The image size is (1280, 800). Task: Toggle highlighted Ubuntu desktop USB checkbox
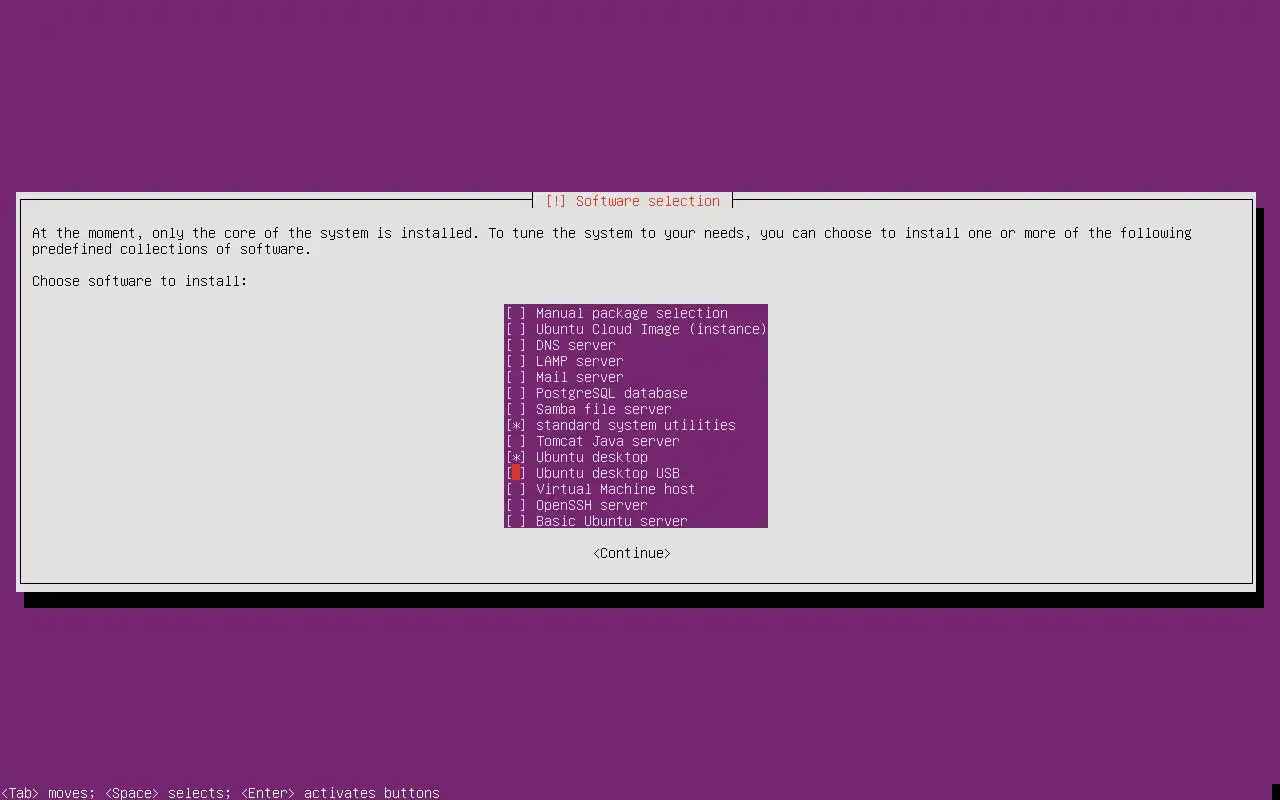516,473
